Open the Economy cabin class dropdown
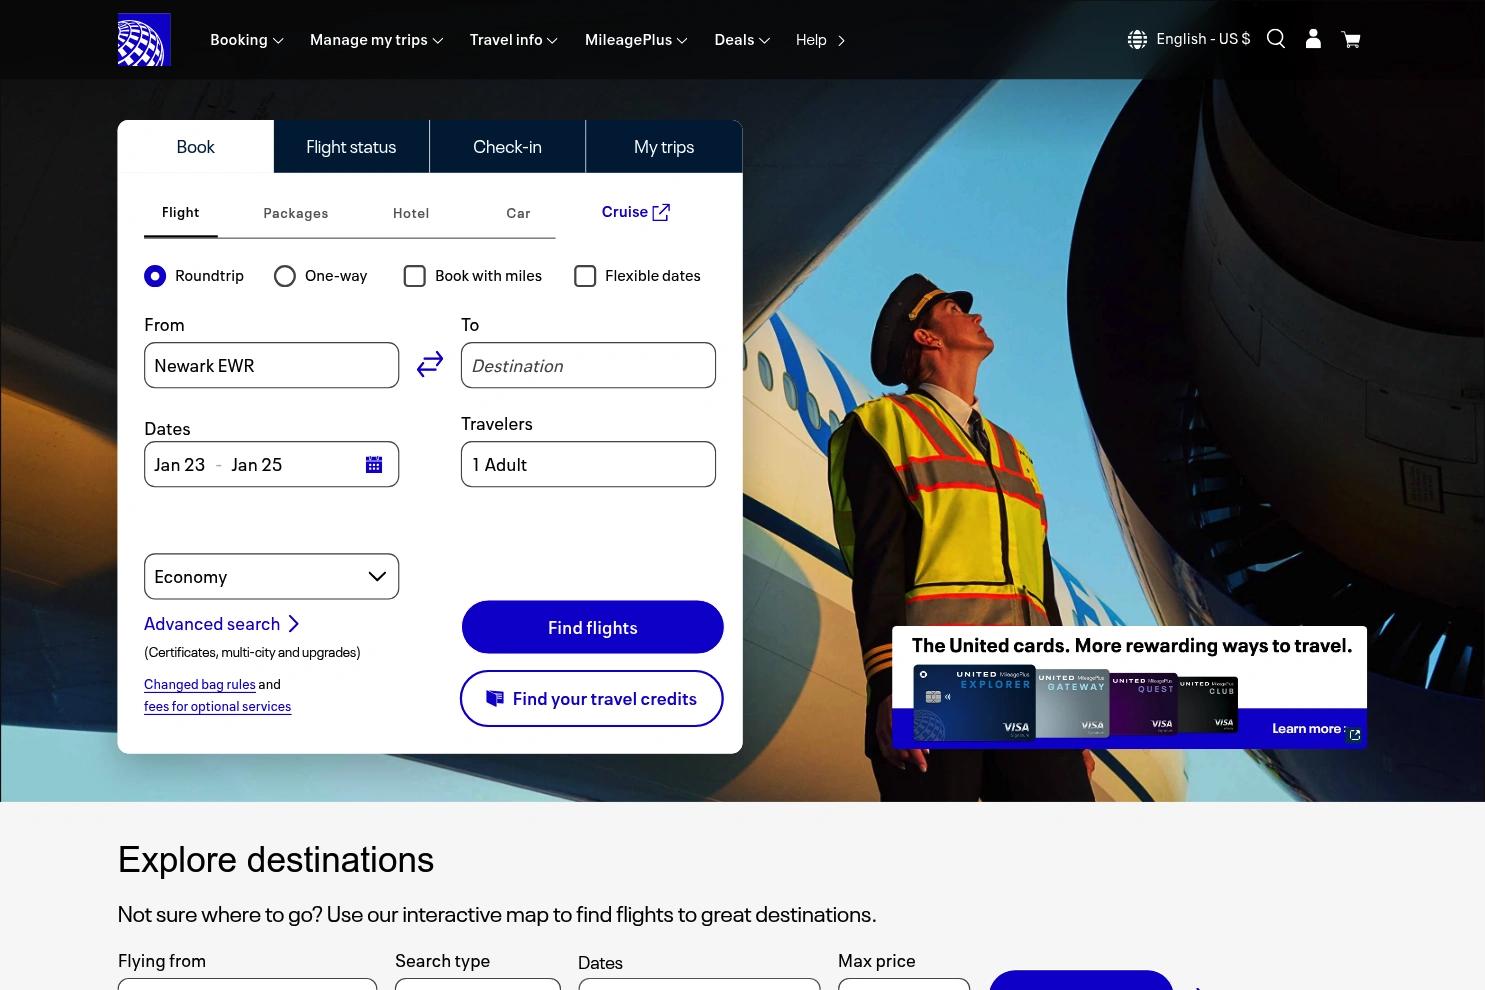 click(272, 577)
